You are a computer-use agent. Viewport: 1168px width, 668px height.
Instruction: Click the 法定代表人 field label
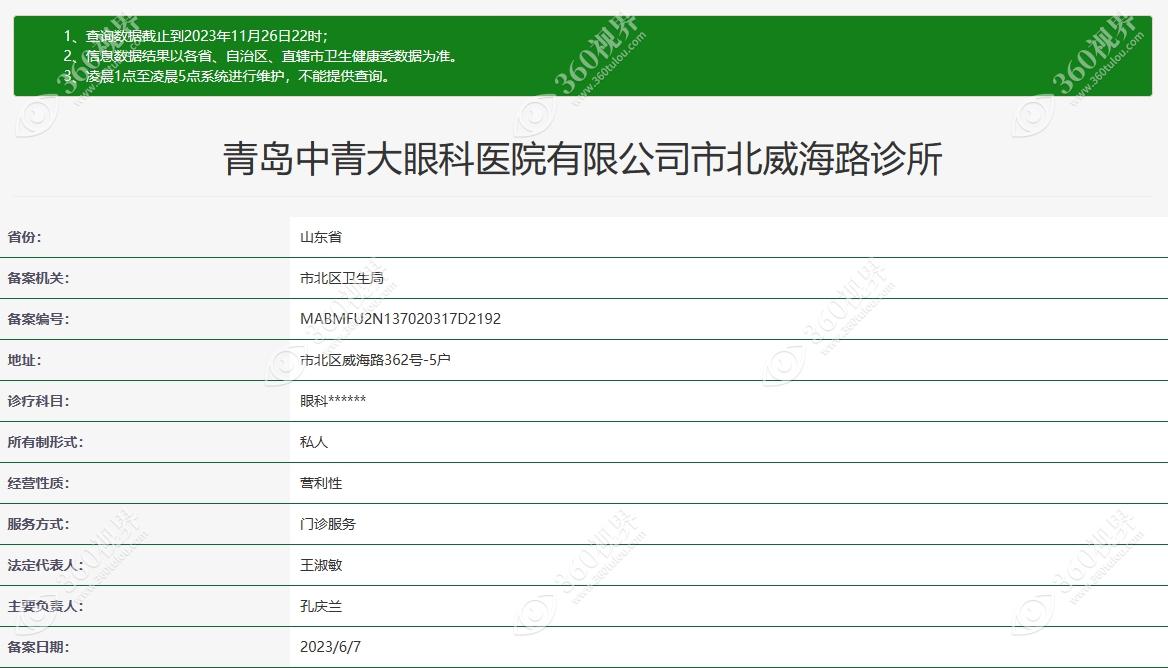point(45,564)
